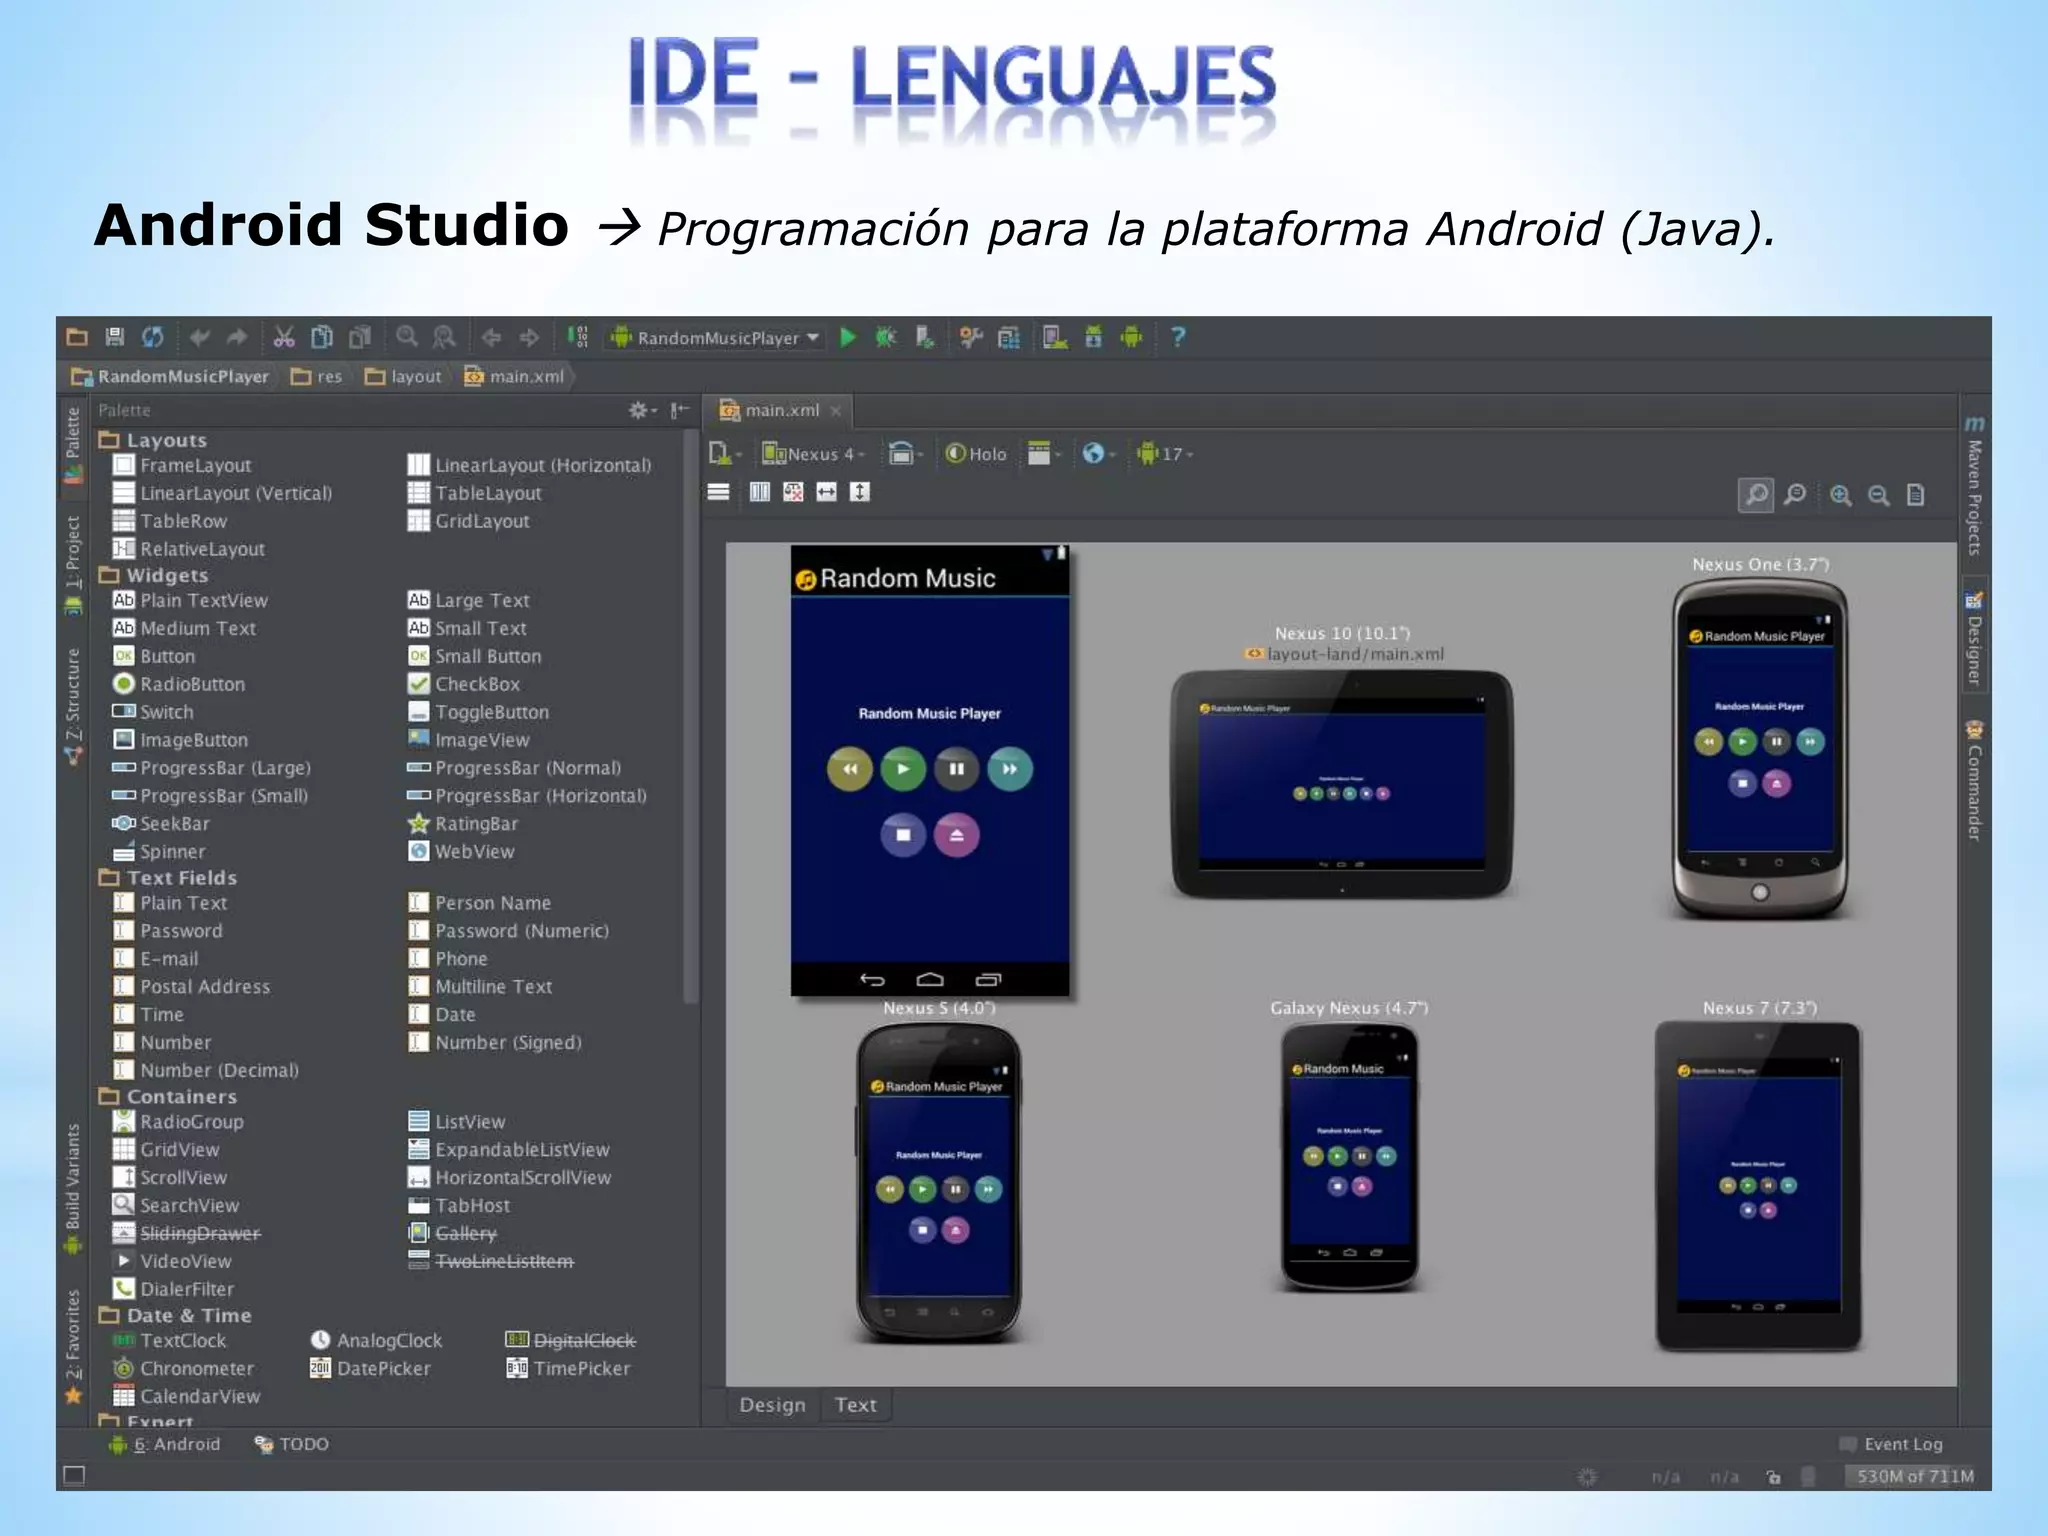Open the TODO tool window

point(291,1444)
